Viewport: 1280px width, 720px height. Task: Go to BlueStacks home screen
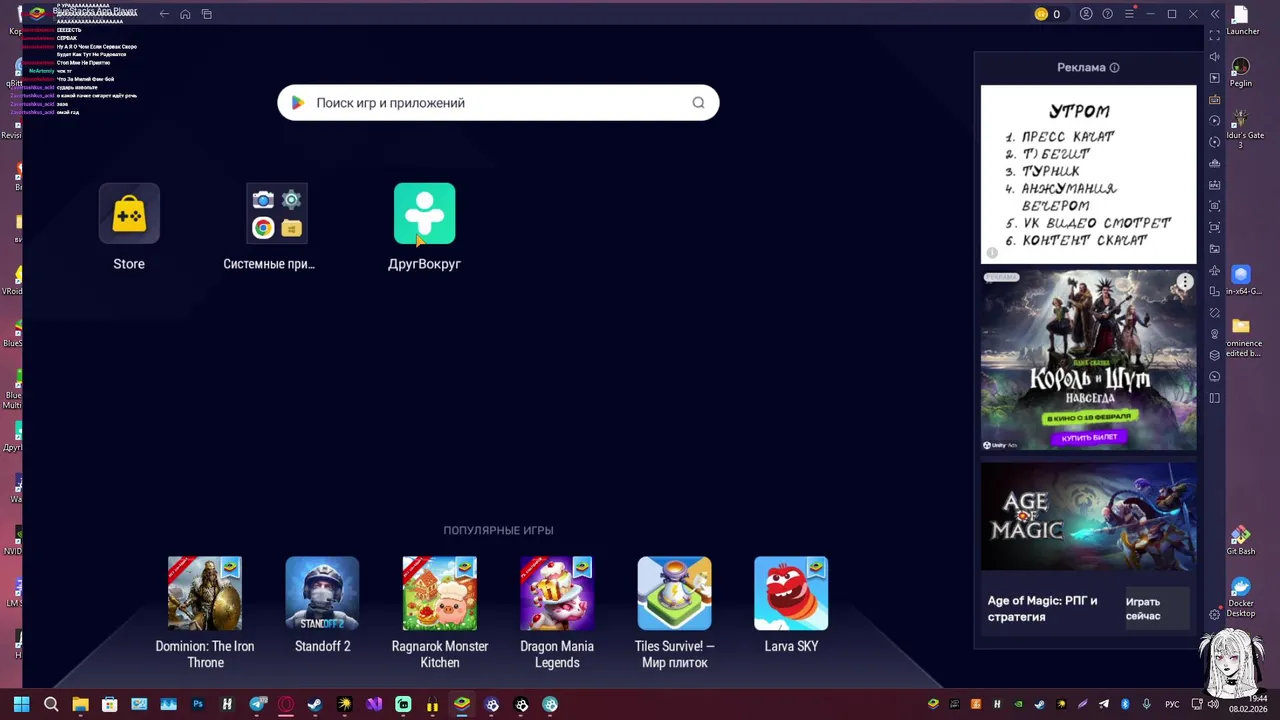coord(185,14)
